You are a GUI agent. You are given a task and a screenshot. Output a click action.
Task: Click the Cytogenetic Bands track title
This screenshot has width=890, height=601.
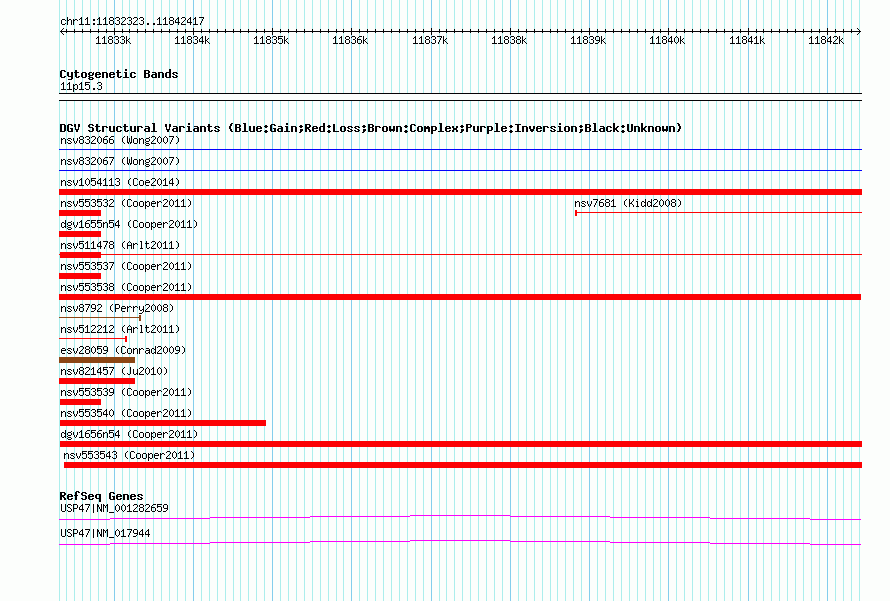point(119,74)
